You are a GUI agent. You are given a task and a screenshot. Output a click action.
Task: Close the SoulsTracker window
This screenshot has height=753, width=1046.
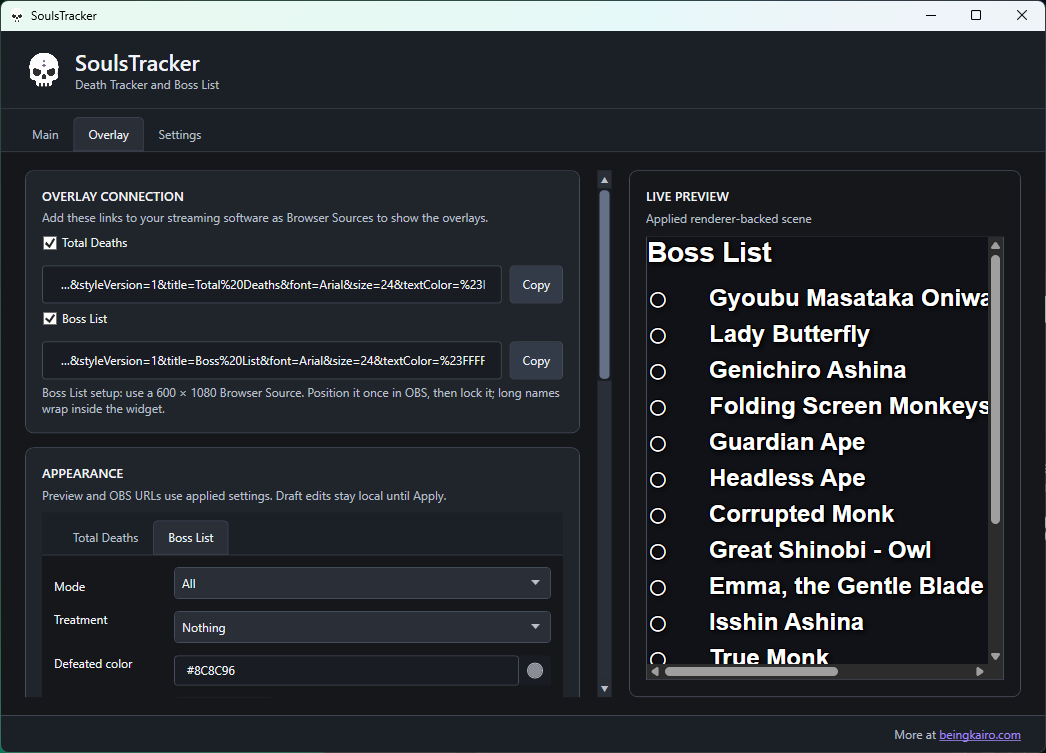(x=1021, y=15)
